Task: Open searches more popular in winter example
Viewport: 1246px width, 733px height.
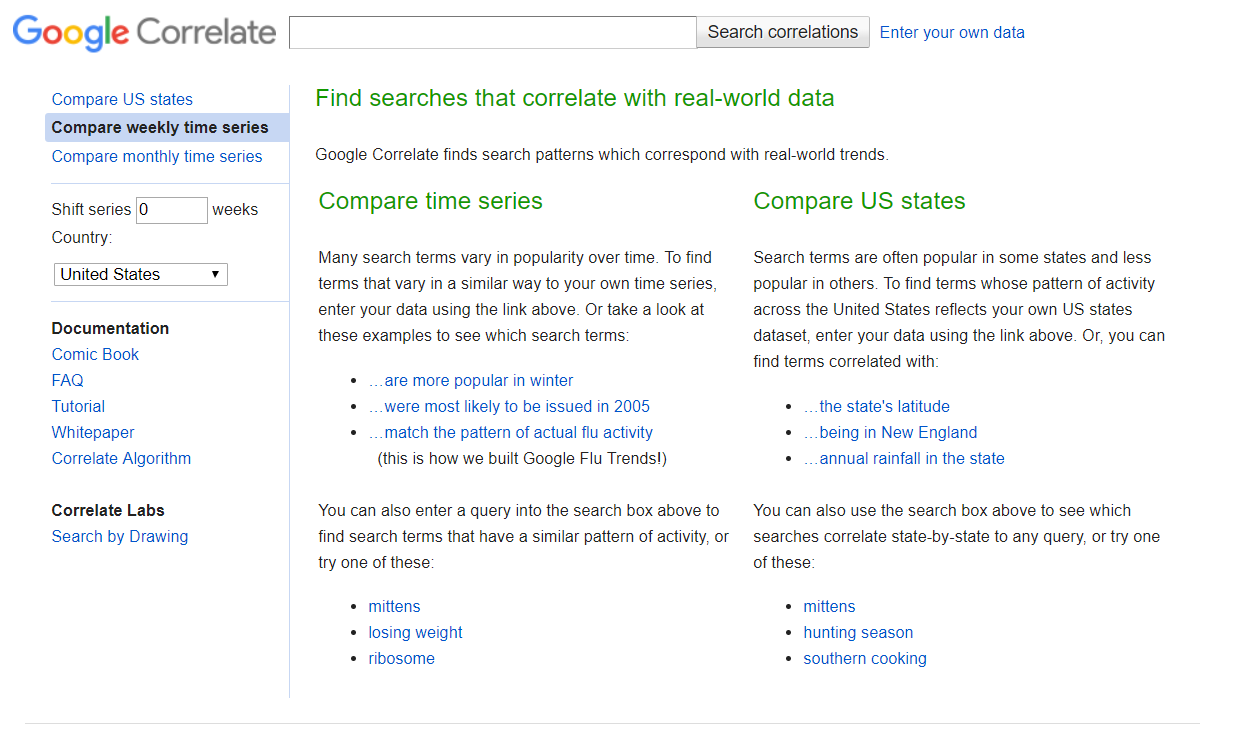Action: (x=471, y=380)
